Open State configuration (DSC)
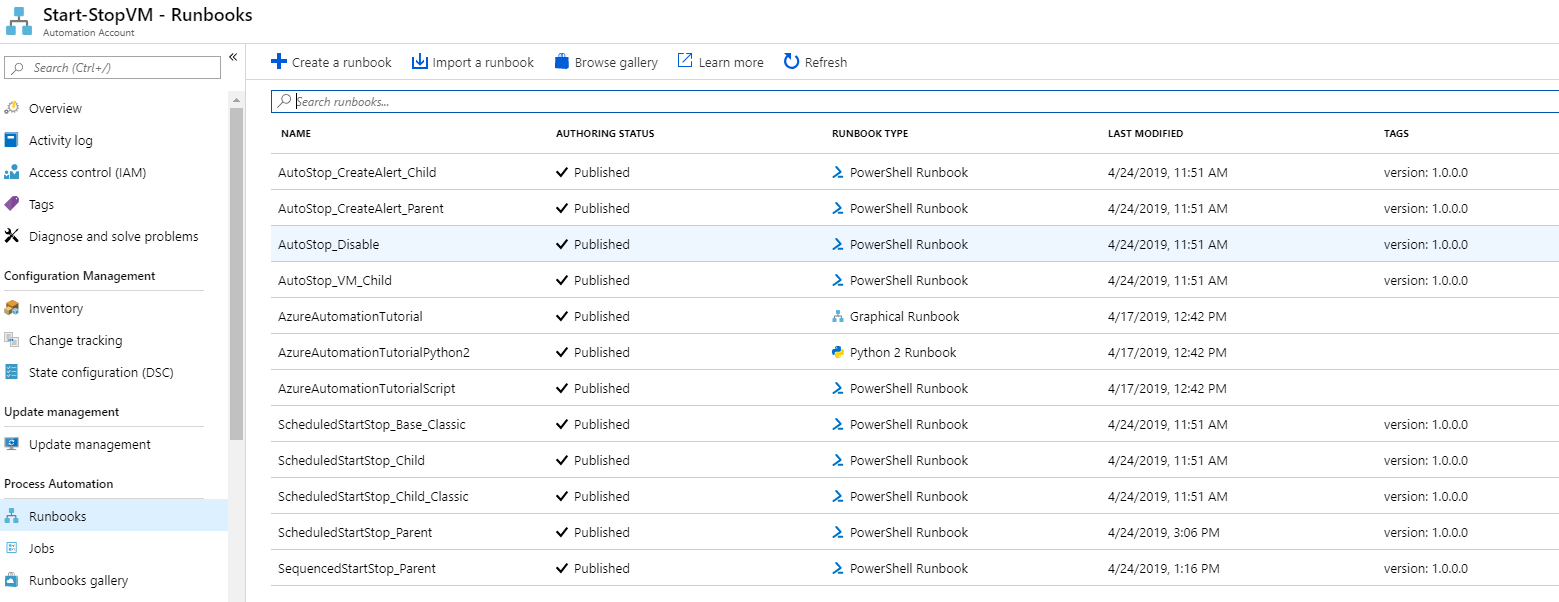This screenshot has height=602, width=1559. tap(100, 372)
